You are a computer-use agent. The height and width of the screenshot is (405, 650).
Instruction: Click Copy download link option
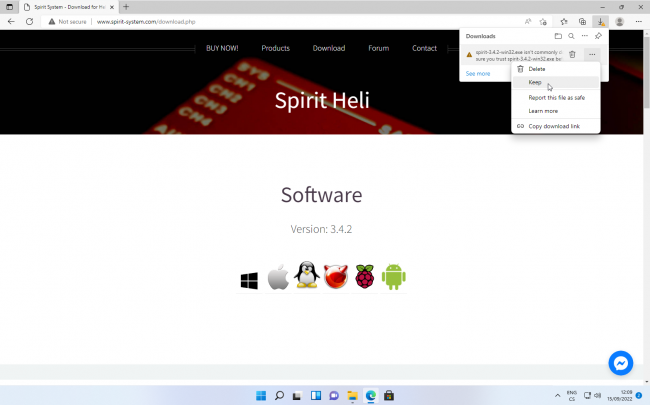pyautogui.click(x=556, y=125)
